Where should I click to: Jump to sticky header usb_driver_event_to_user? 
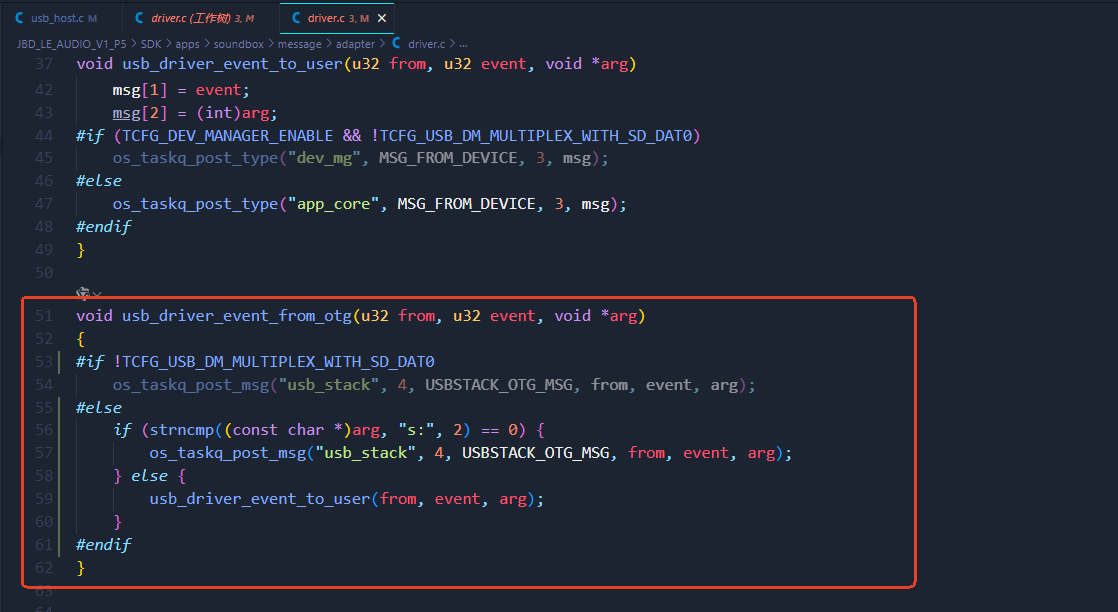coord(232,63)
